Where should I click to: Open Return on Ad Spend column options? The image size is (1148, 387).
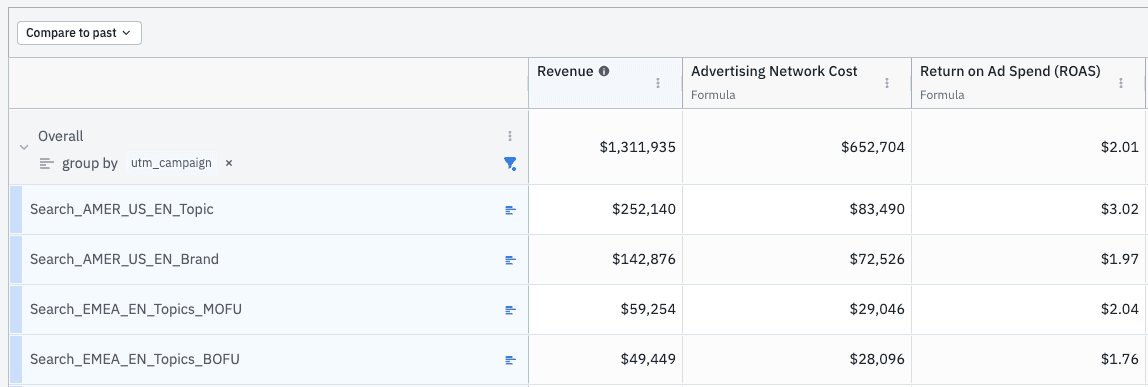[1120, 83]
